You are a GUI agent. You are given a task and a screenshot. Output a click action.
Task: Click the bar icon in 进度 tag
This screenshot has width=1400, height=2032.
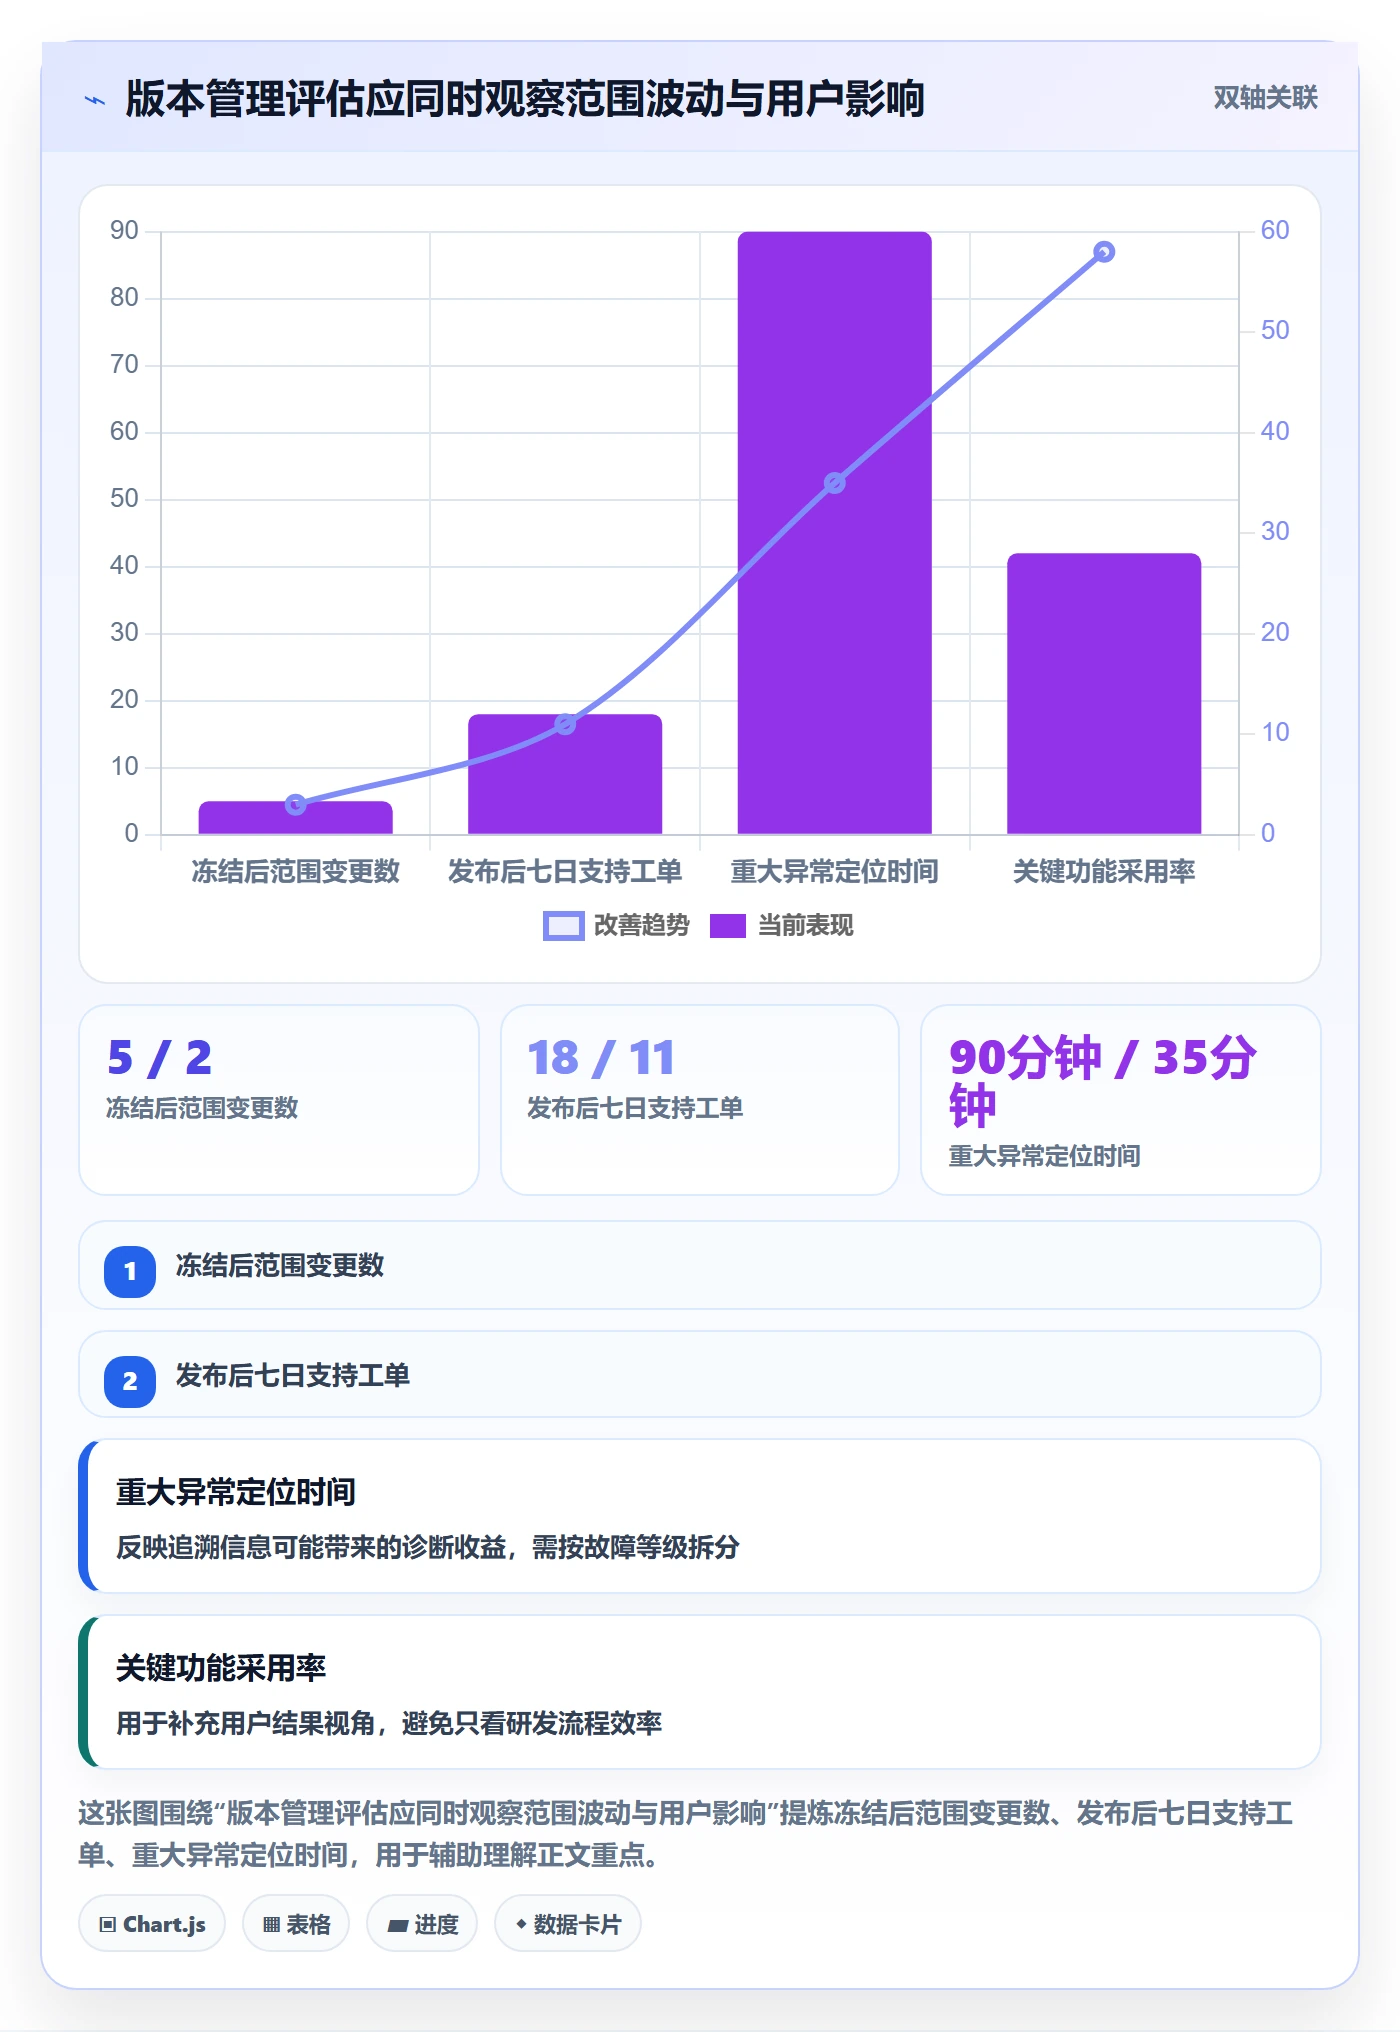[x=397, y=1925]
